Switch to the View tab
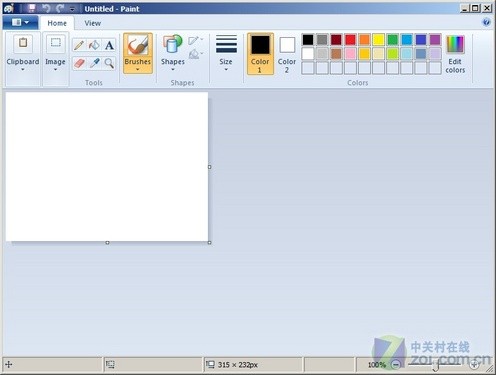 [93, 23]
